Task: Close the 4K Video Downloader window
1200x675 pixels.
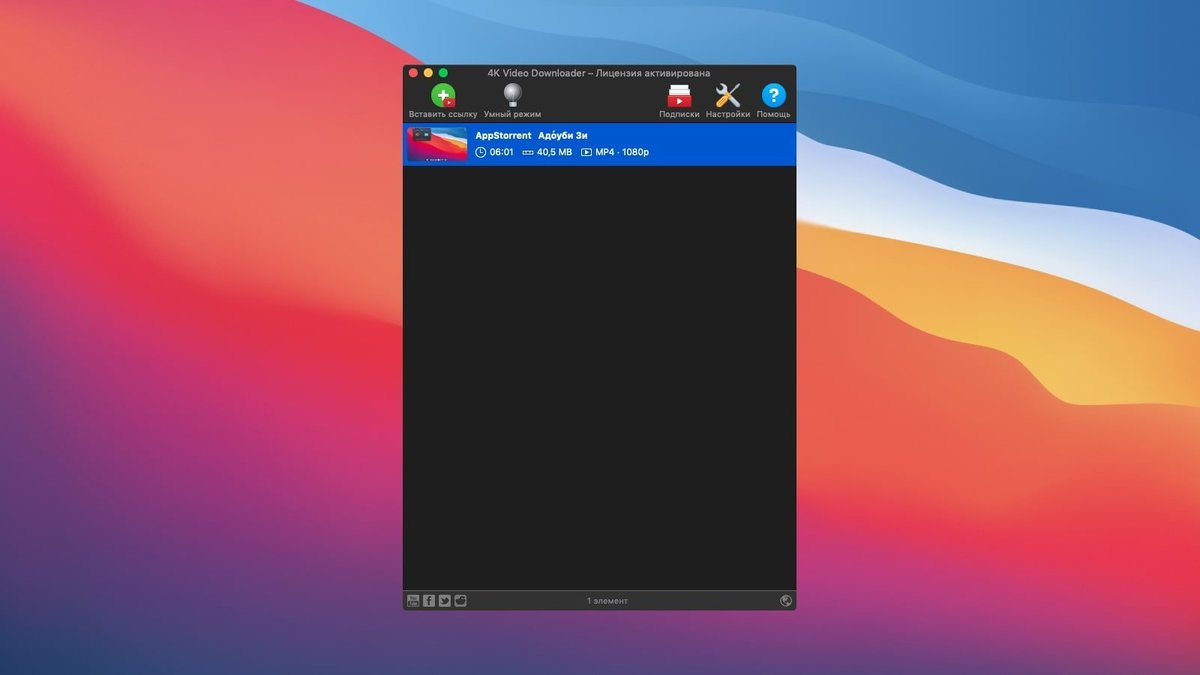Action: click(412, 73)
